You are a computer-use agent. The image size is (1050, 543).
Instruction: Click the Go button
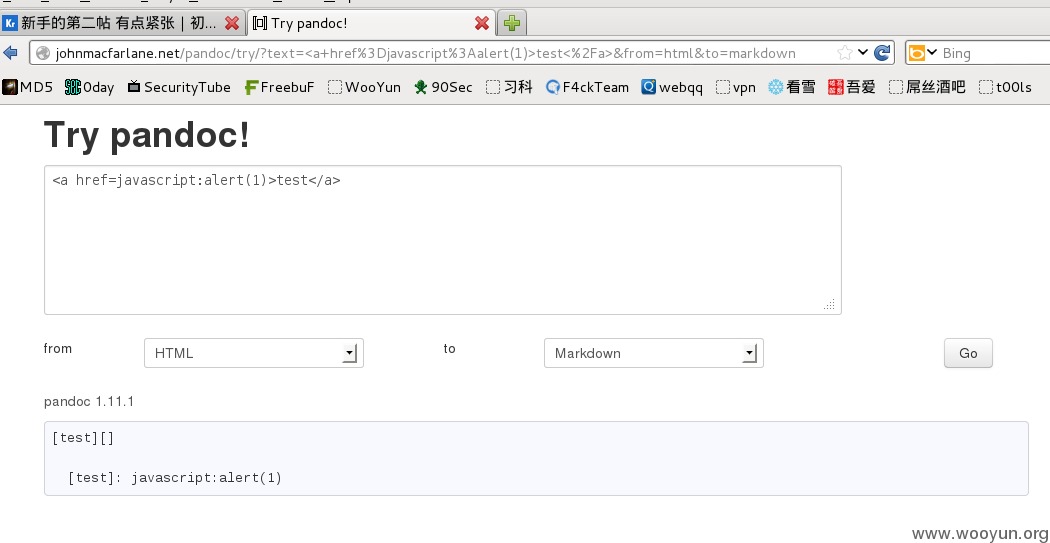pos(968,353)
